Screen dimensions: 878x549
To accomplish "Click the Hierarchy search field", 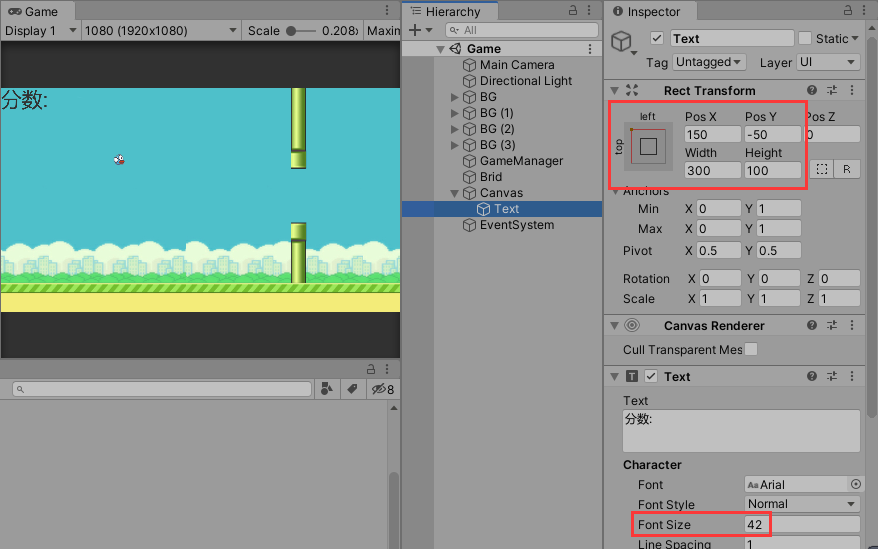I will coord(522,30).
